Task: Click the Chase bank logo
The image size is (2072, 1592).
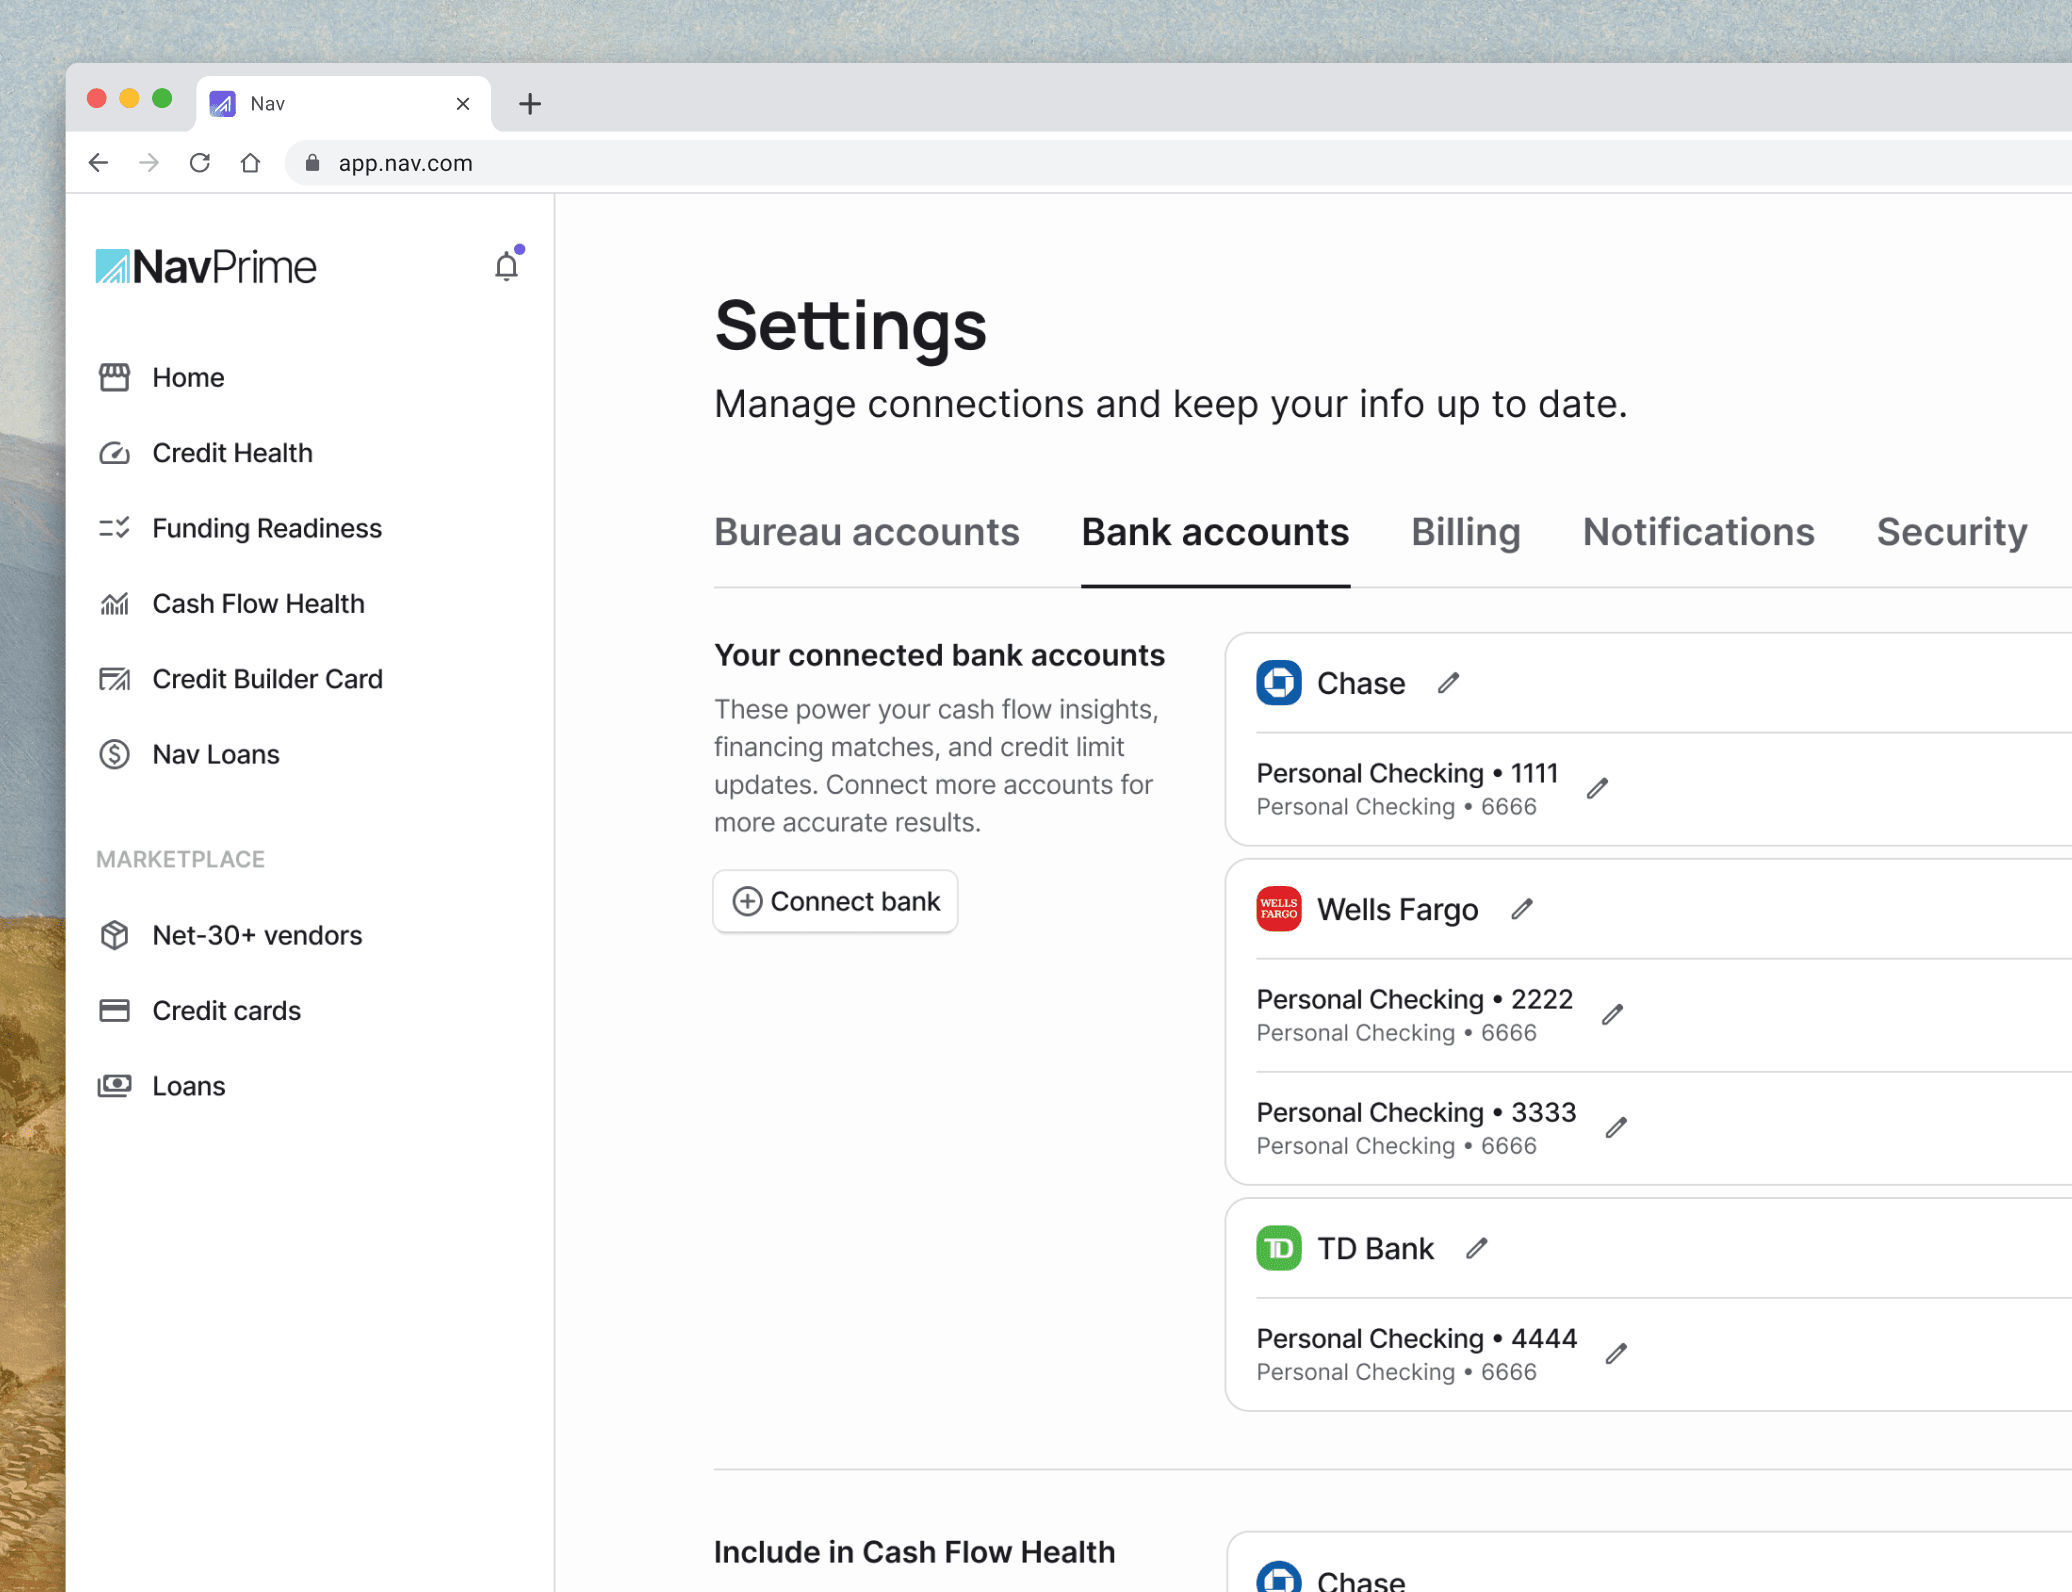Action: (x=1278, y=683)
